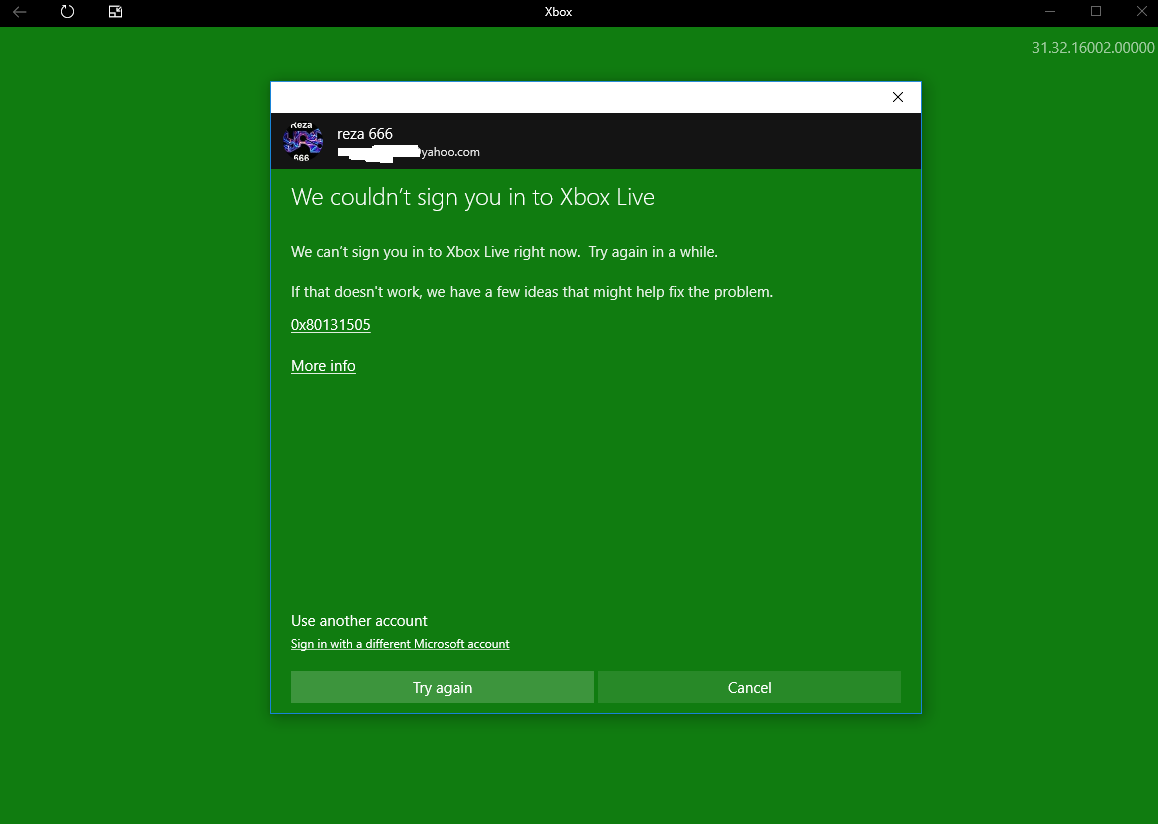Close the Xbox app window
Image resolution: width=1158 pixels, height=824 pixels.
tap(1141, 12)
